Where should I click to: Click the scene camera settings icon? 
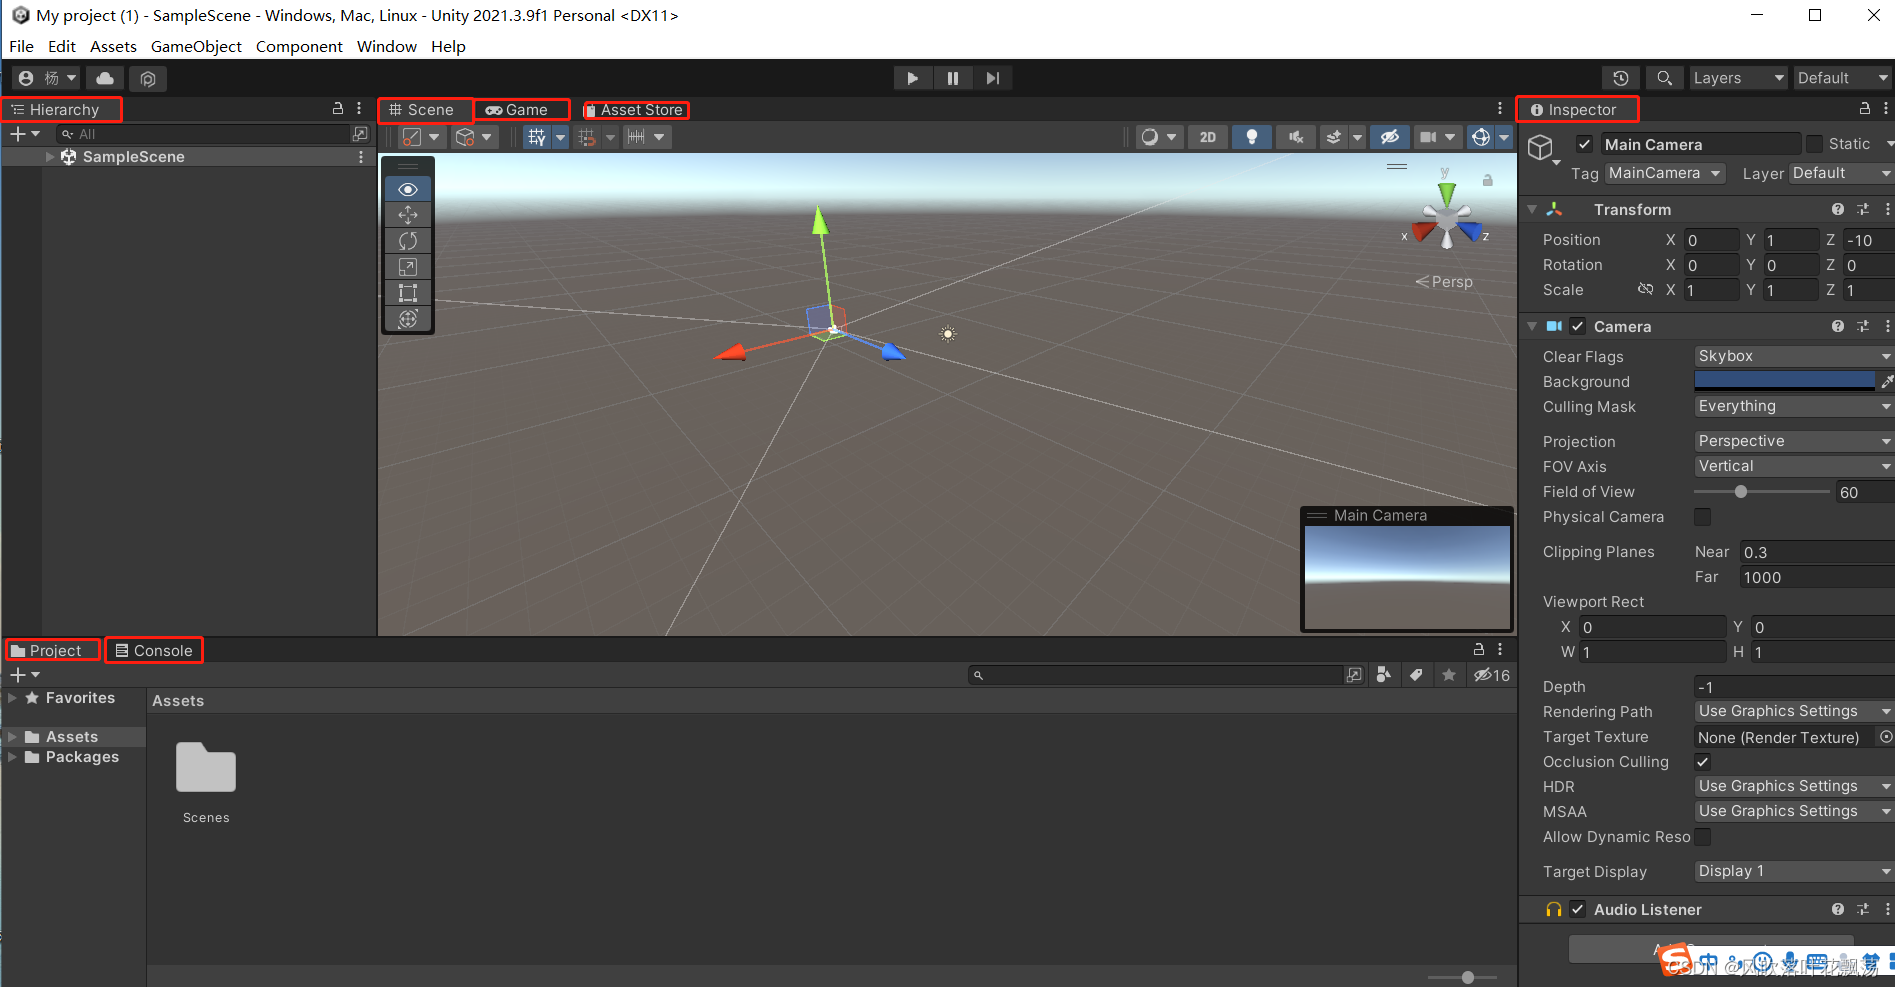(1428, 137)
